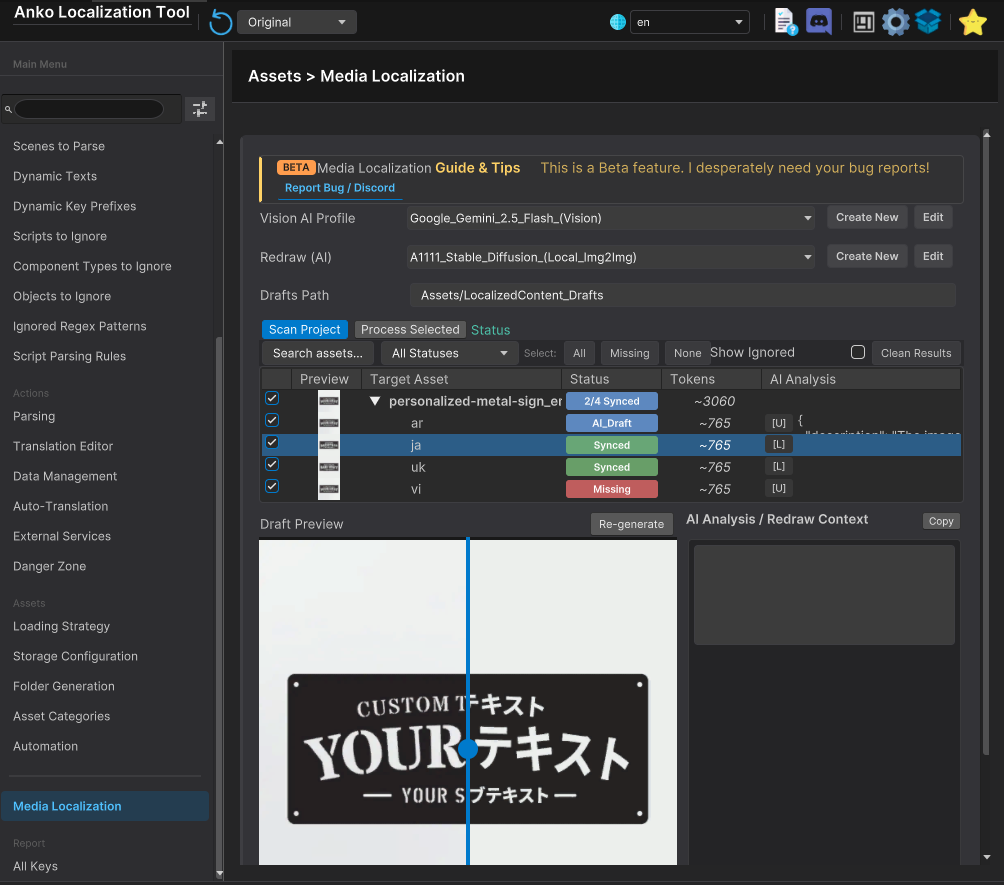Click the AI_Draft status badge
Viewport: 1004px width, 885px height.
click(x=611, y=423)
